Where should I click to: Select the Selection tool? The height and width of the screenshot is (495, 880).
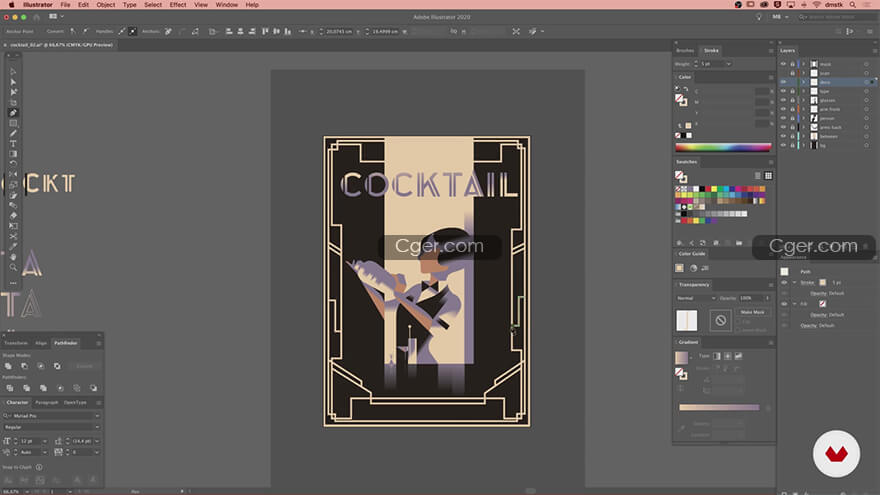tap(13, 72)
